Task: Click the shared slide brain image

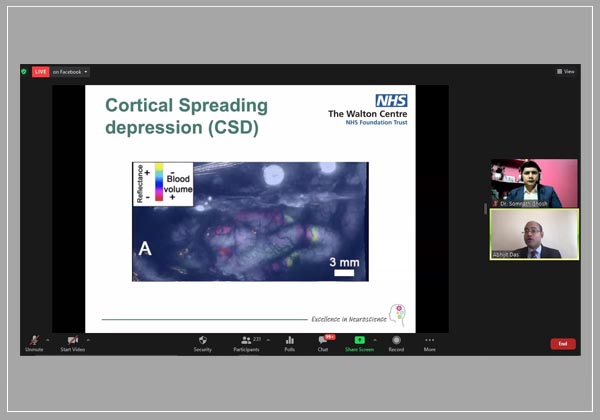Action: [x=250, y=221]
